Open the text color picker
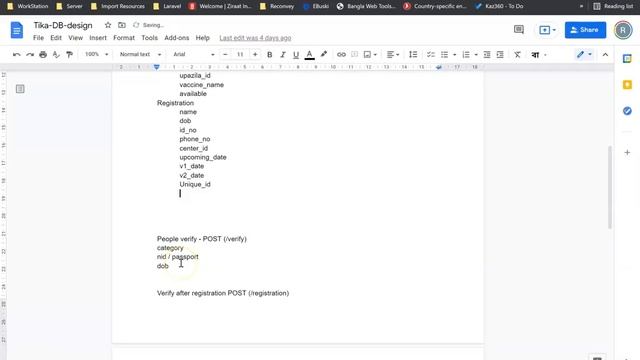 coord(309,55)
